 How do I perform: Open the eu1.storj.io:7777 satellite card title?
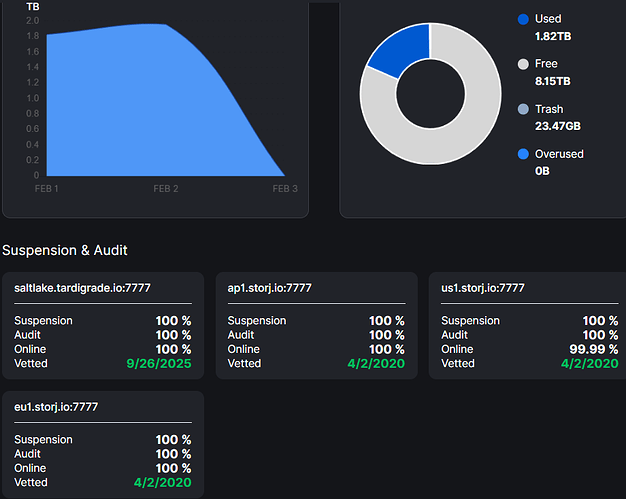click(x=56, y=406)
